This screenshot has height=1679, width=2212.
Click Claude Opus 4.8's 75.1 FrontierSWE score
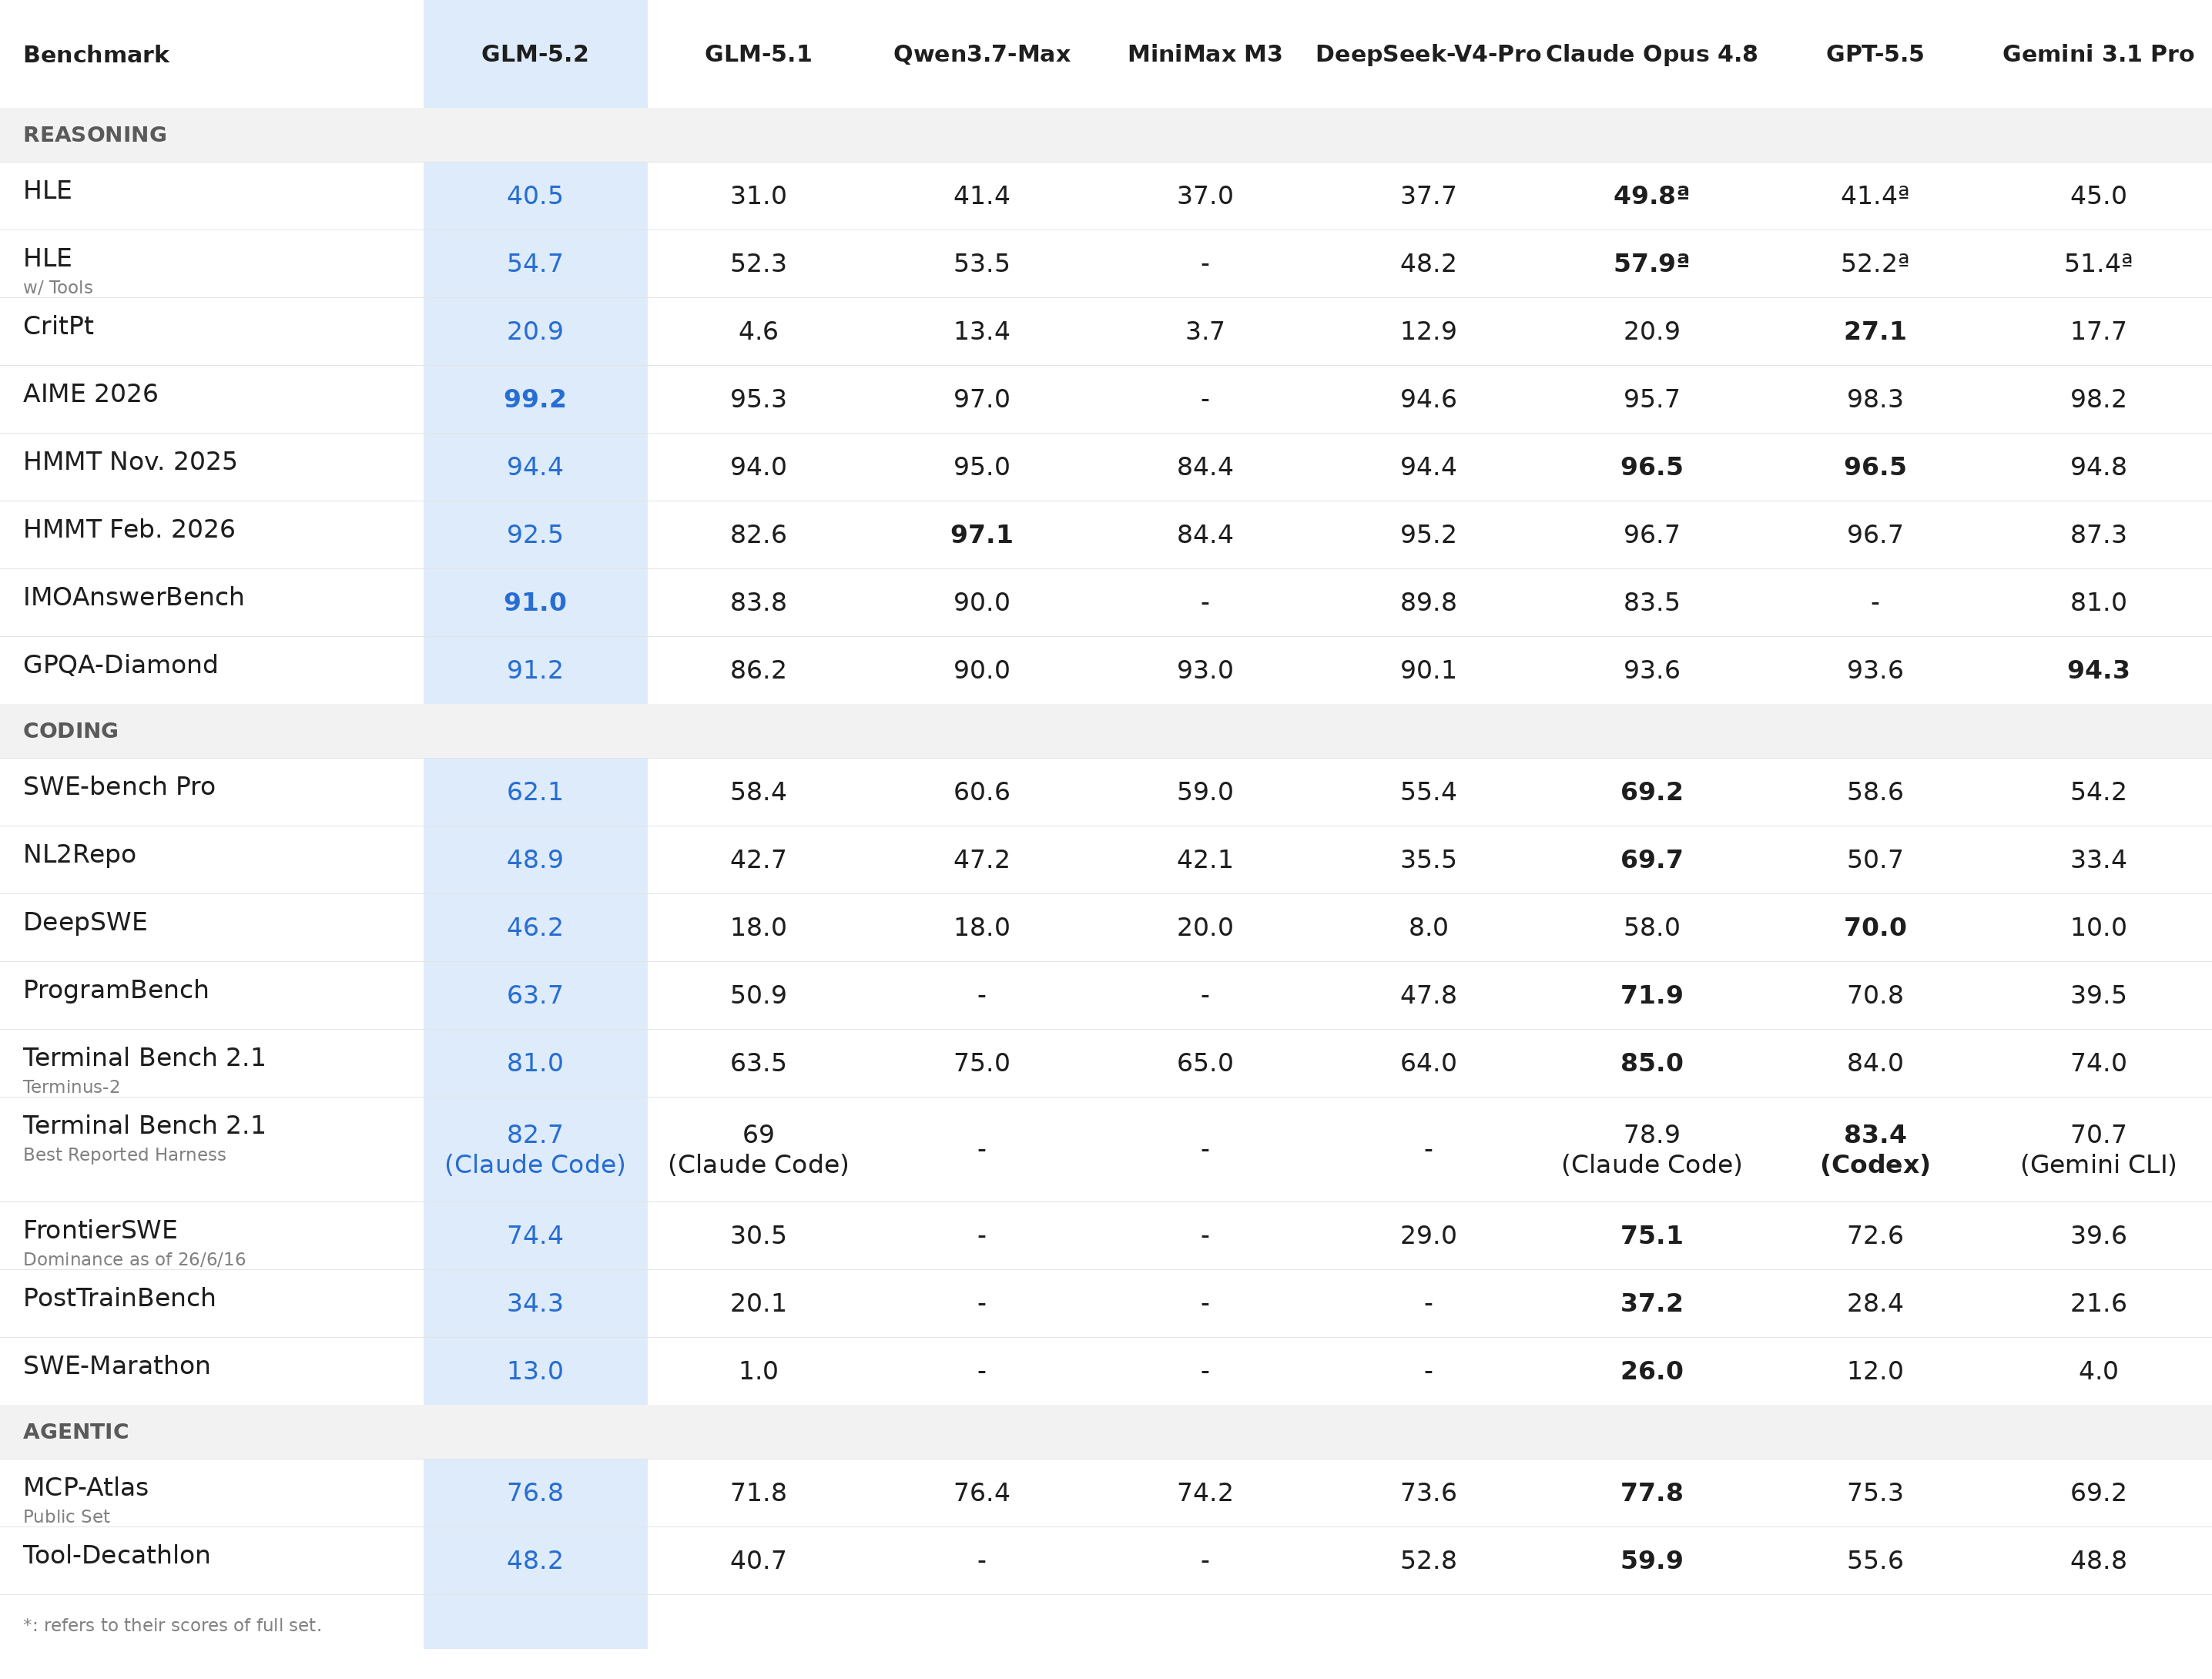point(1651,1236)
